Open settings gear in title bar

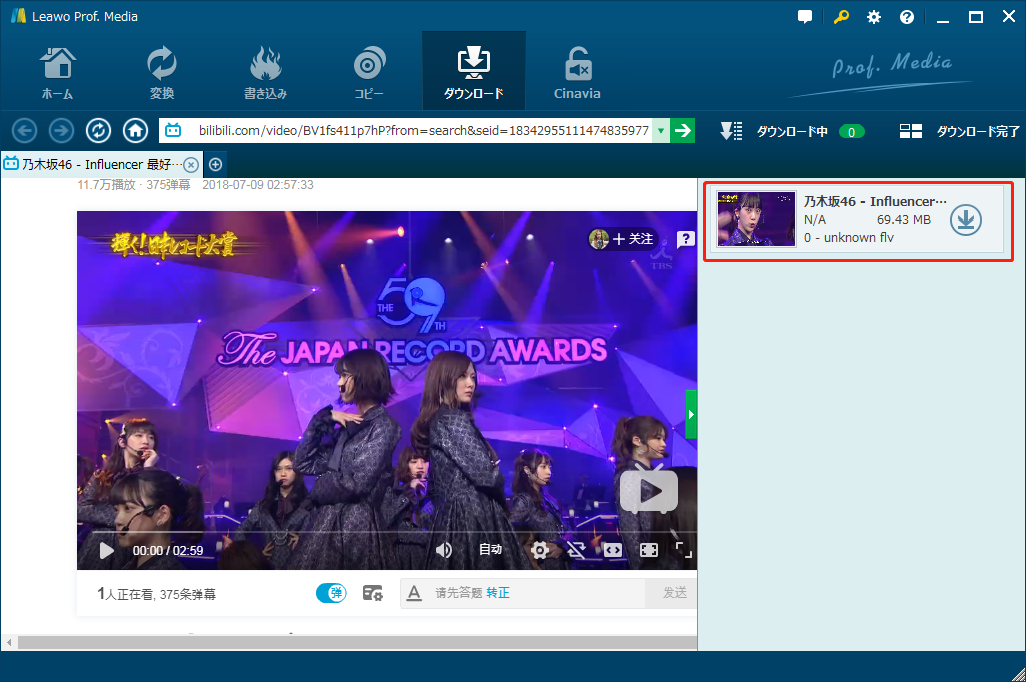coord(874,17)
